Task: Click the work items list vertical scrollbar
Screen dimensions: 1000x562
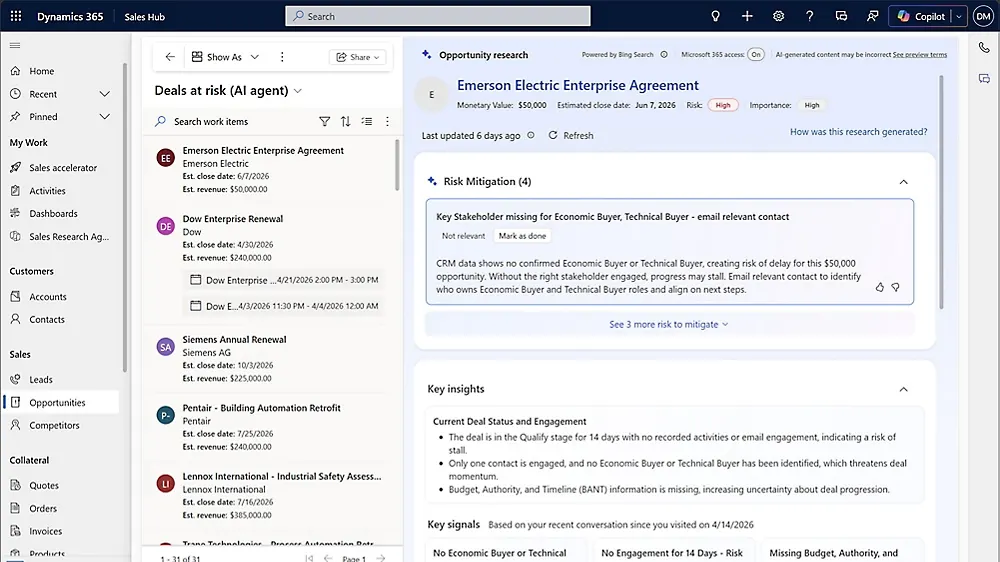Action: point(397,166)
